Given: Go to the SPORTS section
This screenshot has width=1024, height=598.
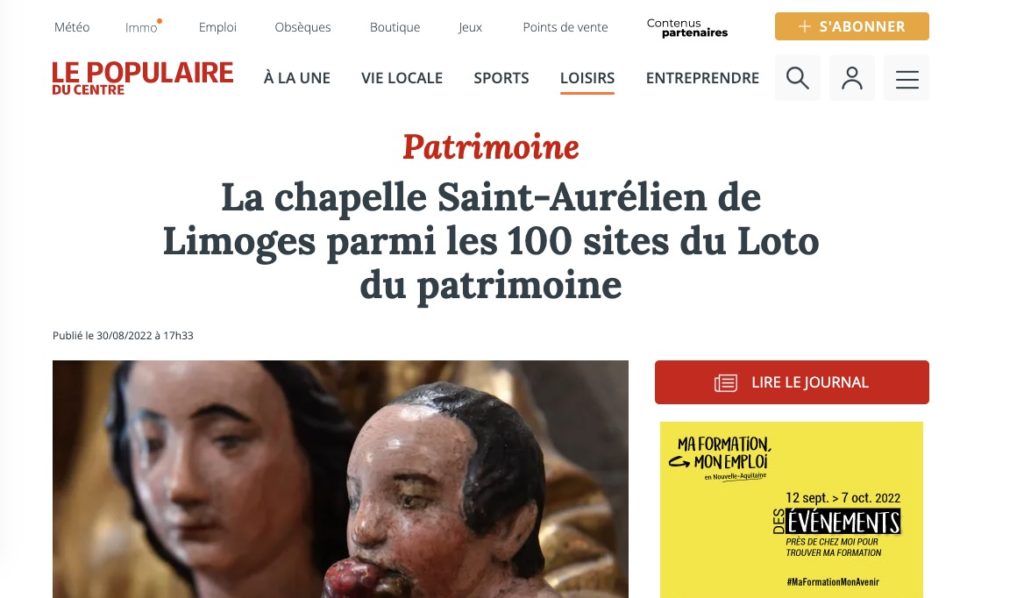Looking at the screenshot, I should [x=501, y=78].
